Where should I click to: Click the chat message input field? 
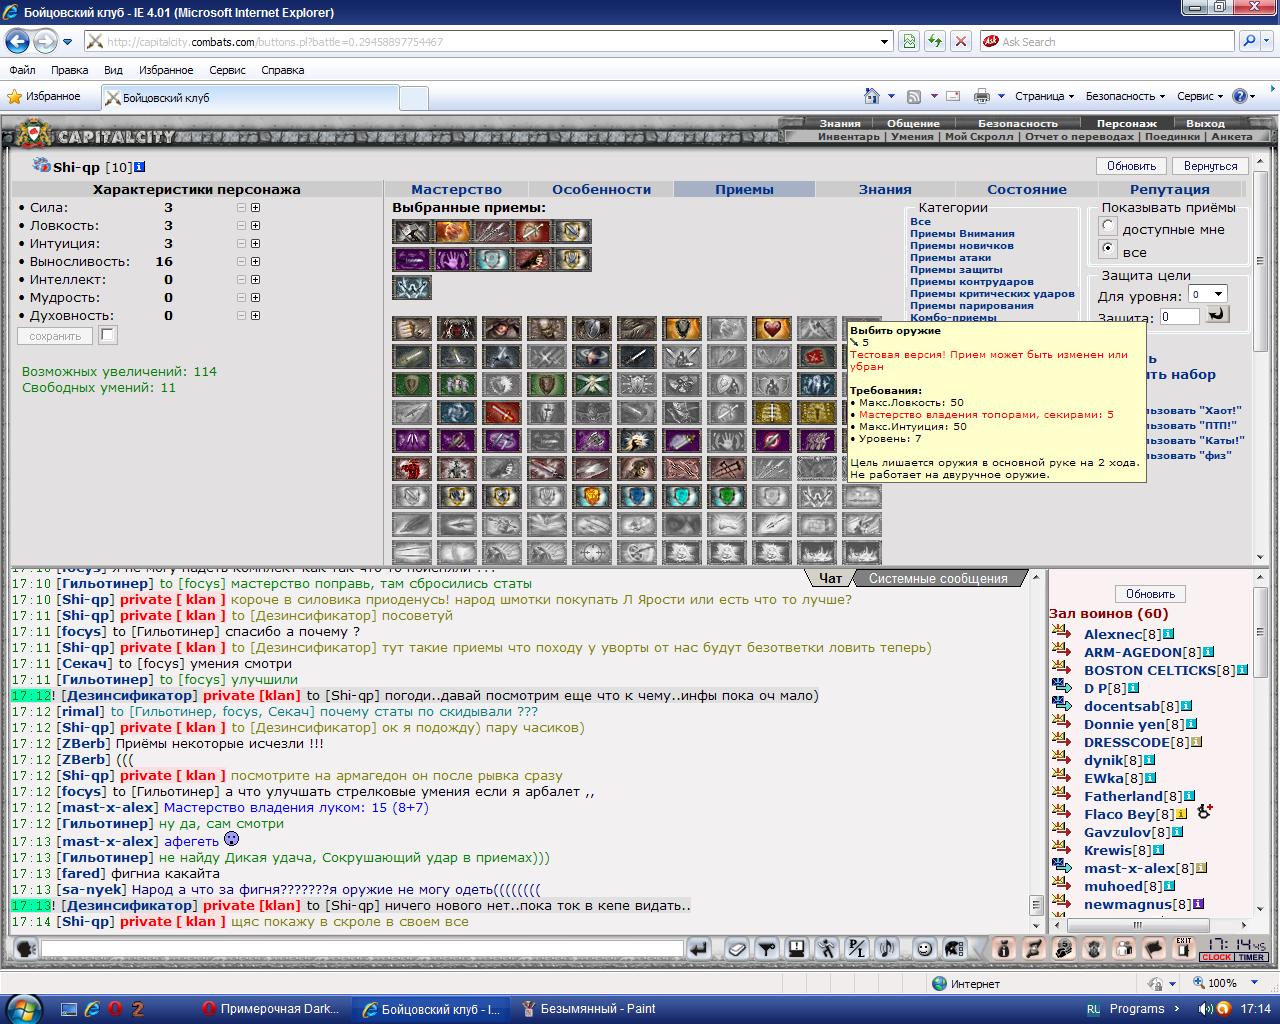(361, 948)
